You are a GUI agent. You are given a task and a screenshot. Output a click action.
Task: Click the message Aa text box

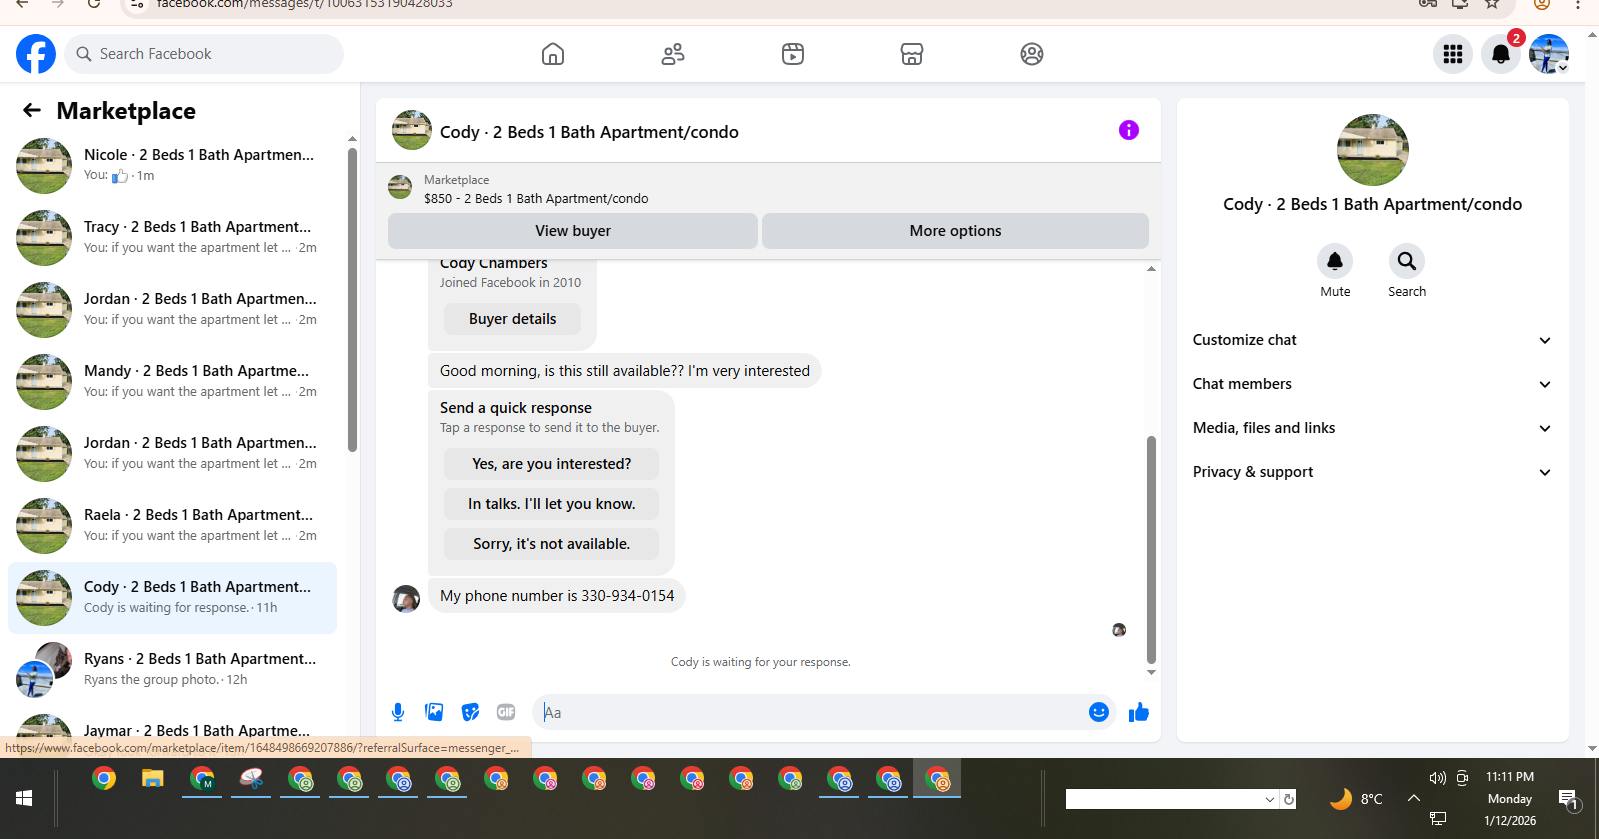[810, 712]
